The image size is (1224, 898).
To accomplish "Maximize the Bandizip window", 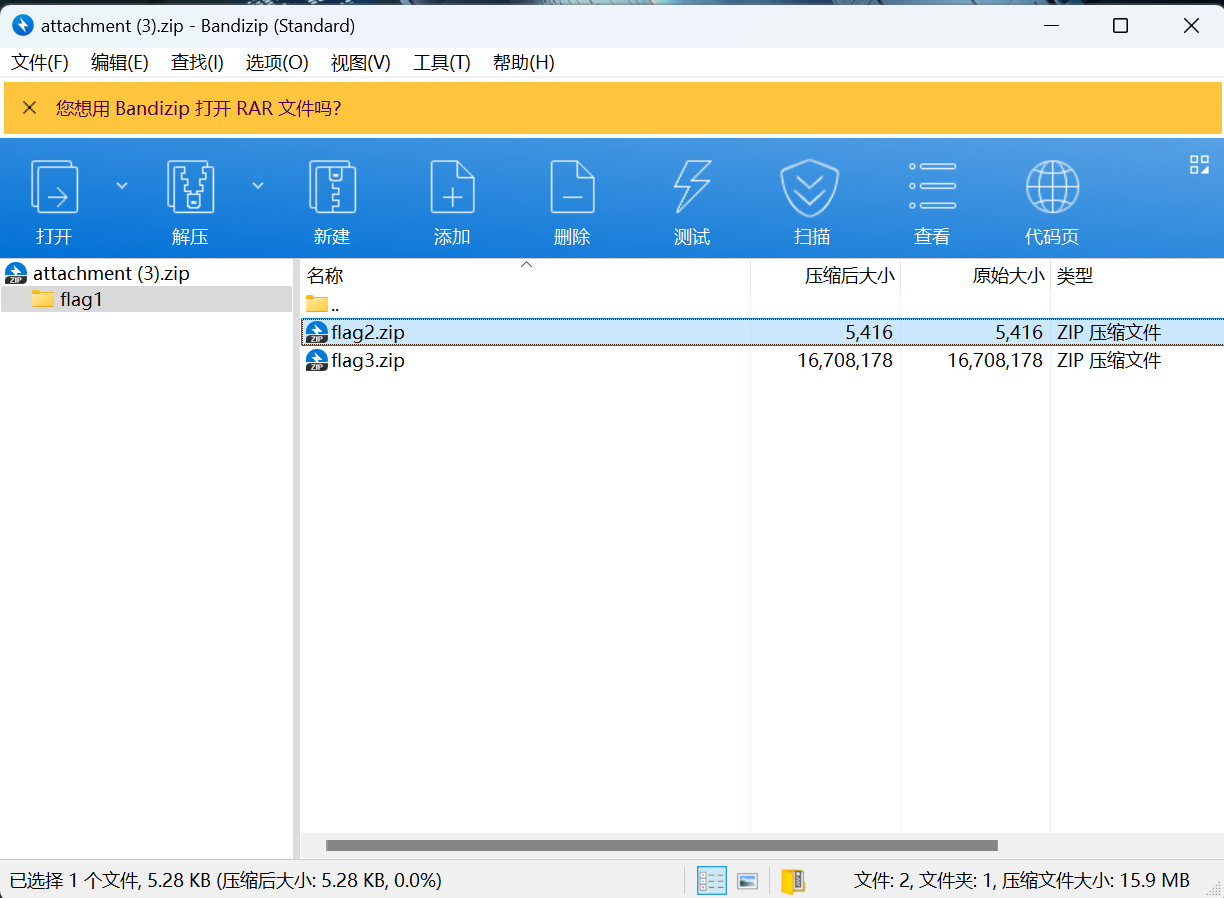I will coord(1120,26).
